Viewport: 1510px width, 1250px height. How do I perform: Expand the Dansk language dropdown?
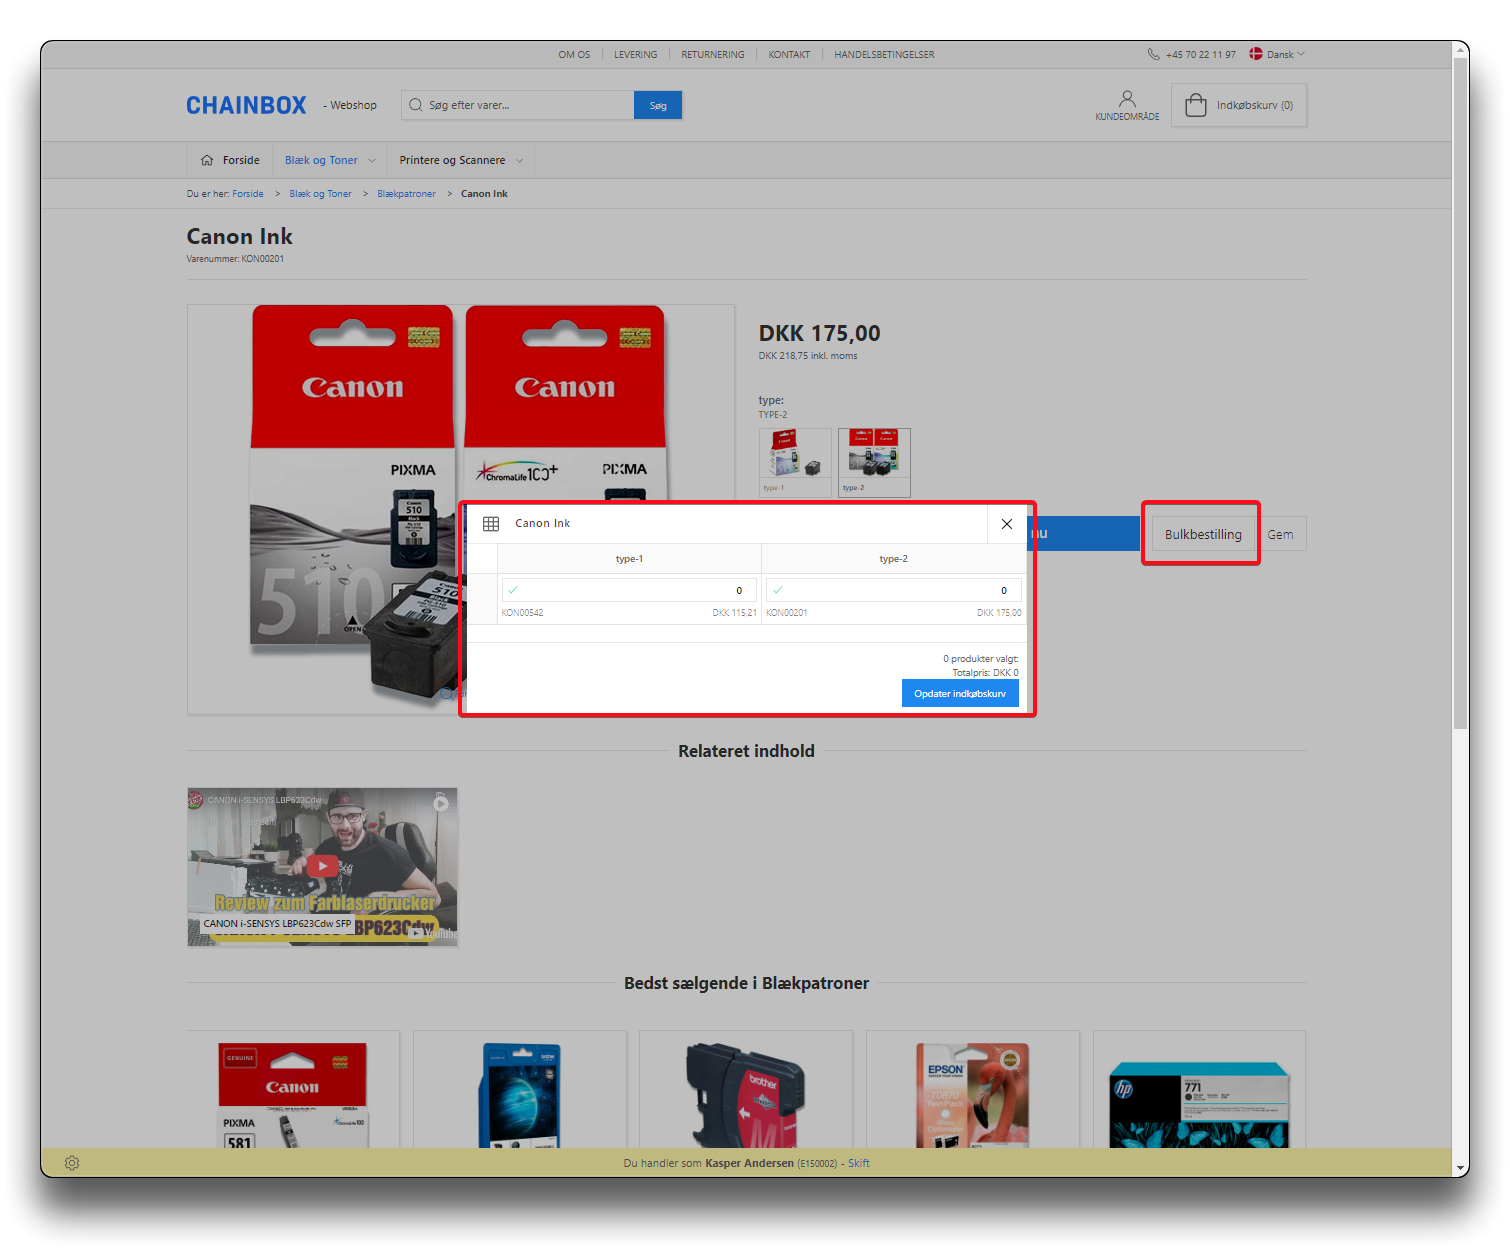pyautogui.click(x=1278, y=55)
